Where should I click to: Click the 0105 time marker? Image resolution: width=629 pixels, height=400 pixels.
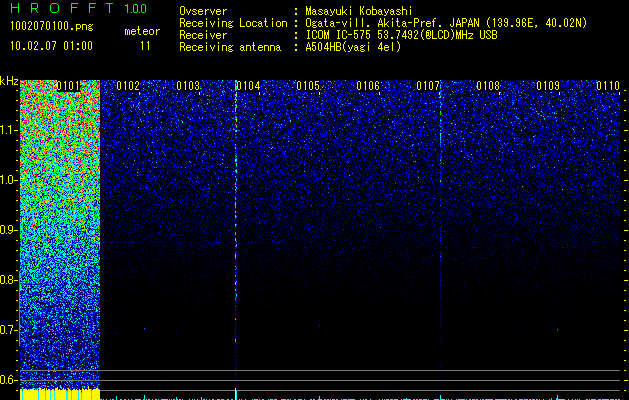[308, 86]
